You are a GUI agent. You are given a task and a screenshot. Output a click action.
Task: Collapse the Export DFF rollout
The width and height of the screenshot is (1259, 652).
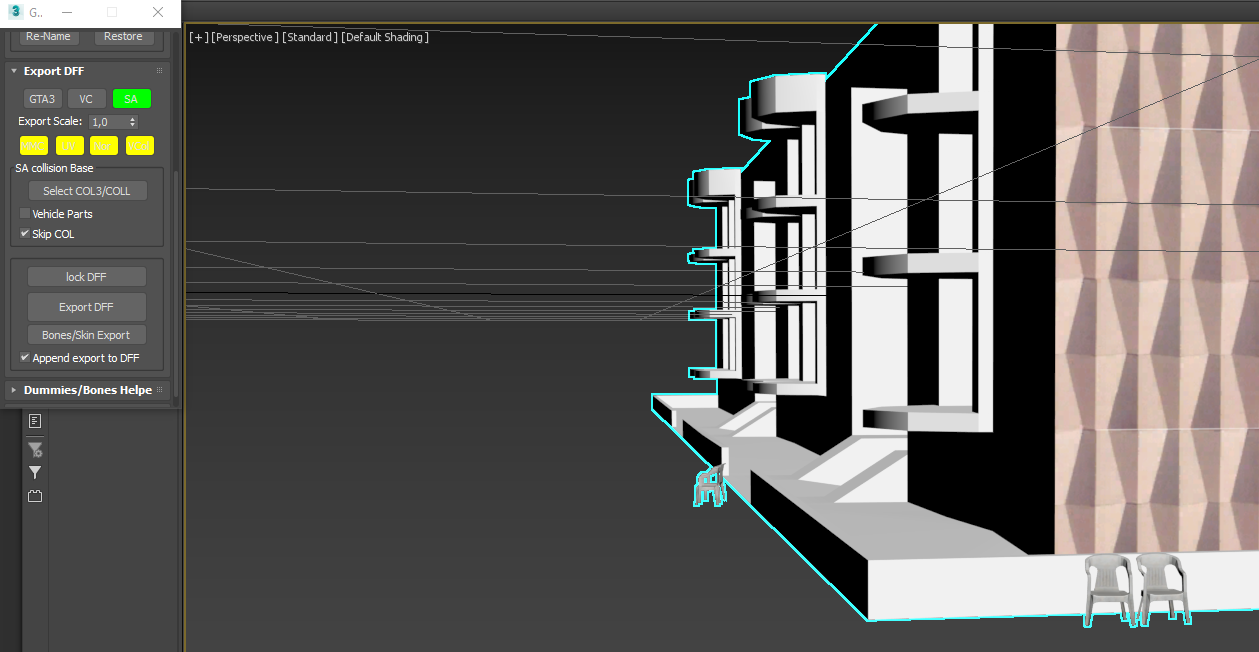(14, 71)
